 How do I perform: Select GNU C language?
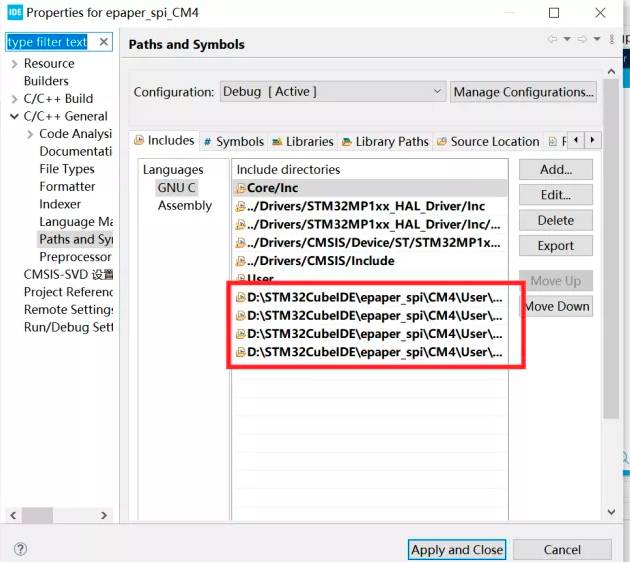(x=176, y=188)
